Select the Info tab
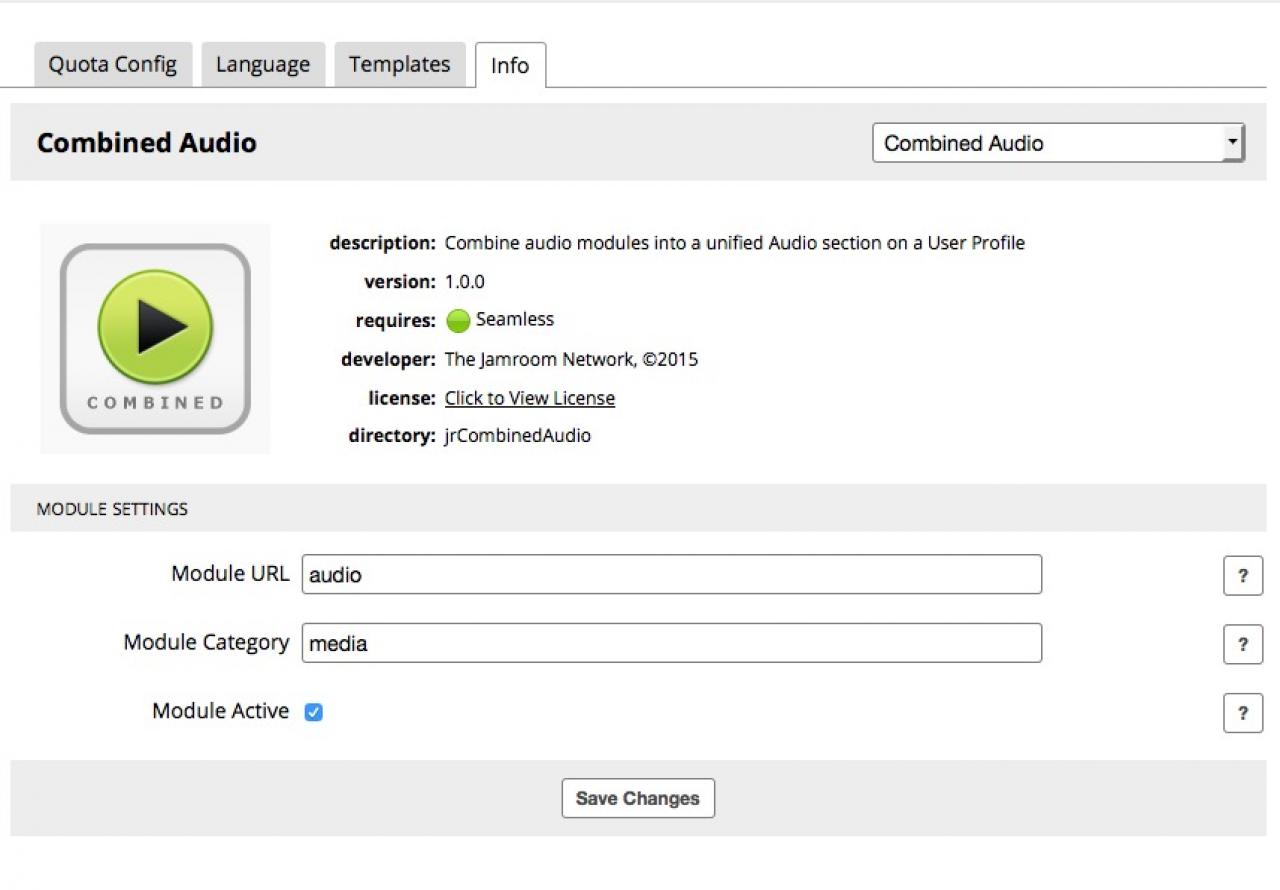Image resolution: width=1280 pixels, height=890 pixels. (510, 66)
